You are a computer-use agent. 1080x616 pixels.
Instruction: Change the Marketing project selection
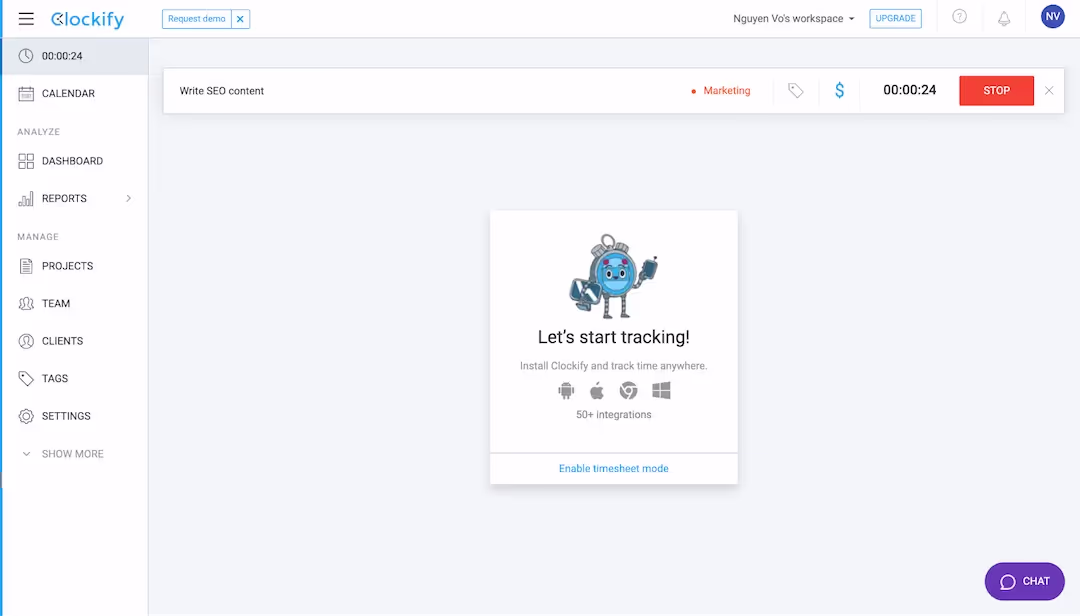tap(720, 91)
